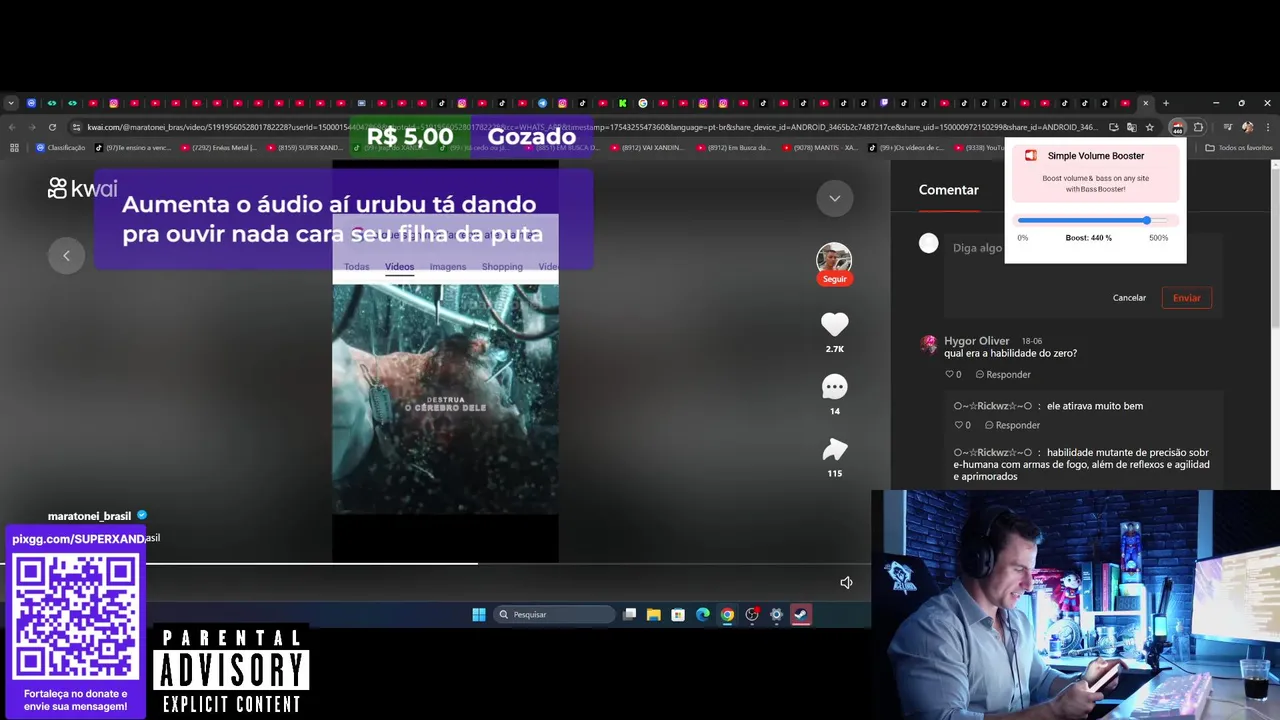Screen dimensions: 1280x720
Task: Click the 2.7K likes count
Action: point(834,349)
